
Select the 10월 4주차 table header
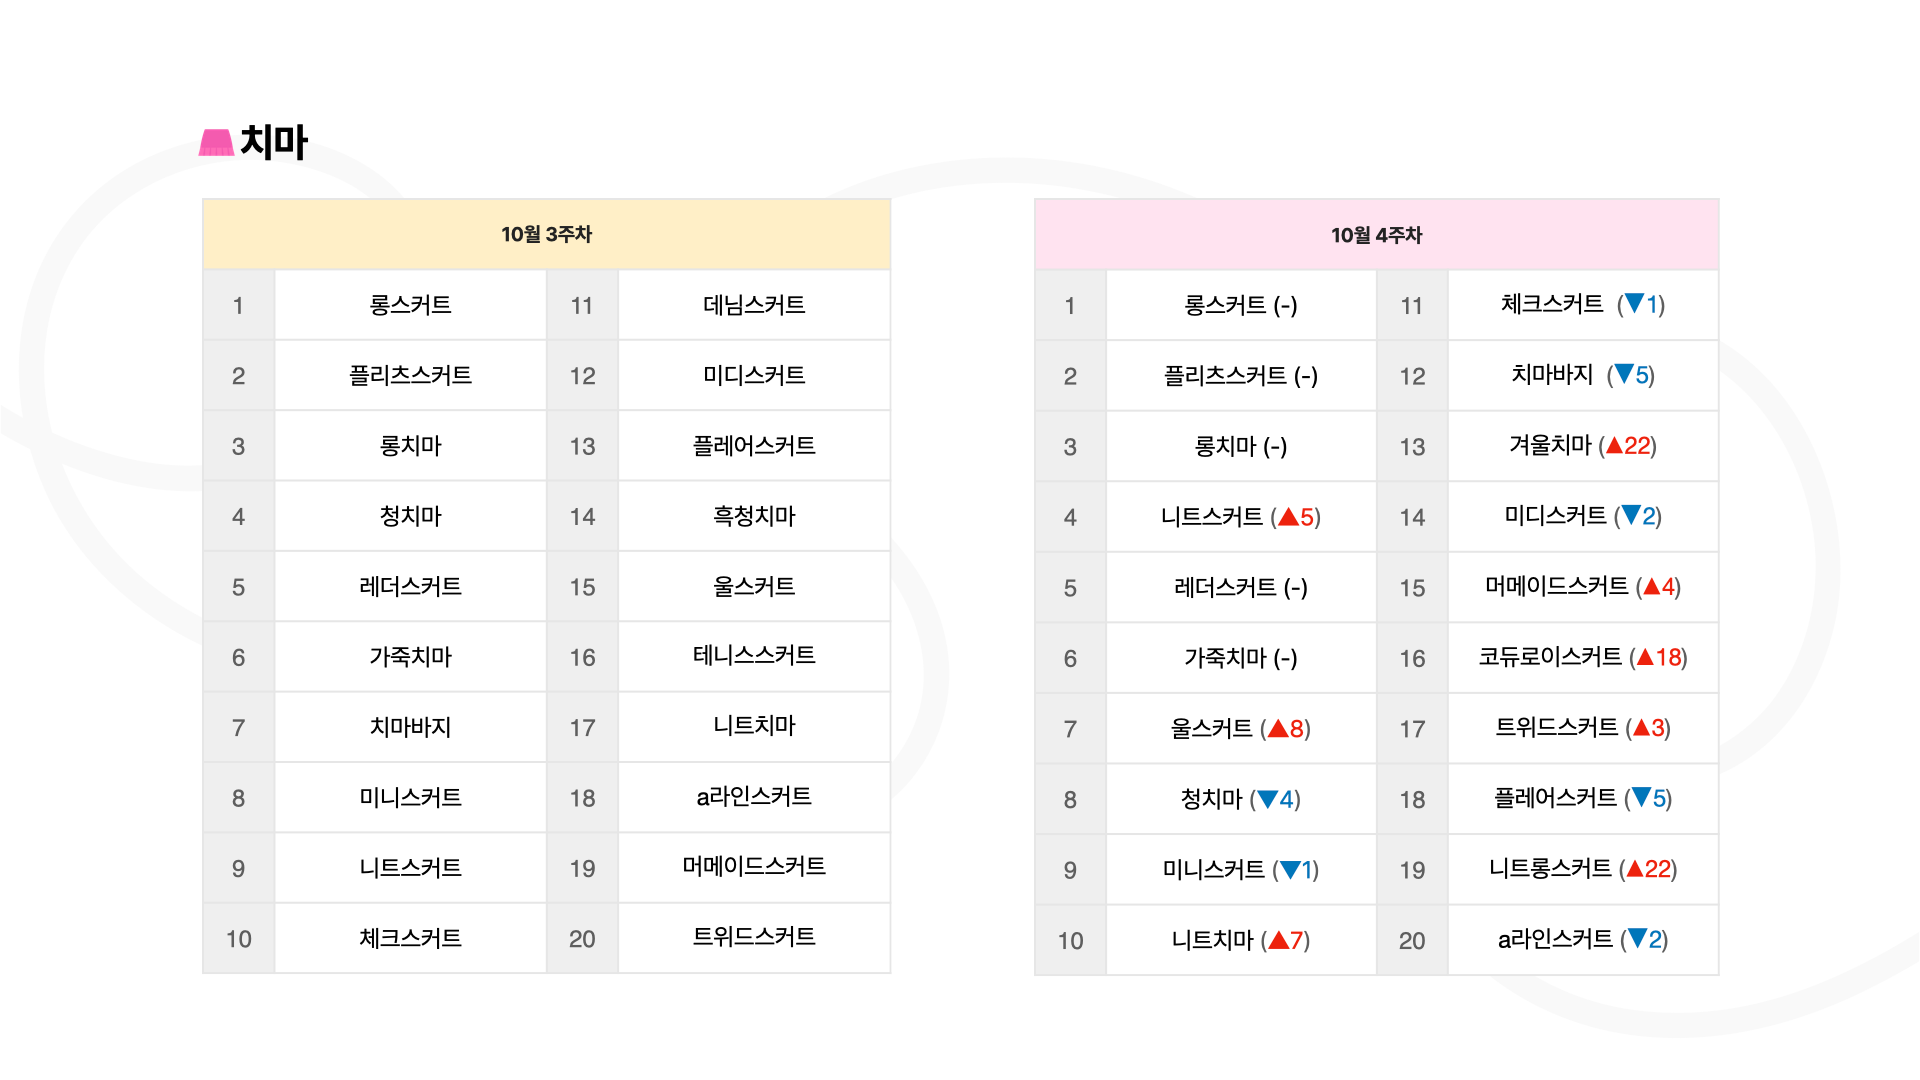[1376, 234]
